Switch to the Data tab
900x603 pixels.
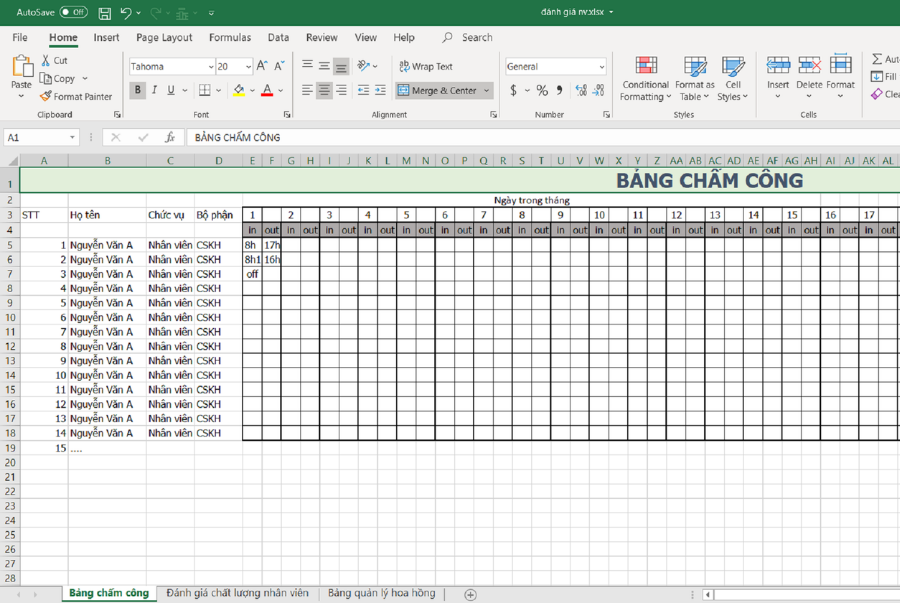click(x=278, y=37)
